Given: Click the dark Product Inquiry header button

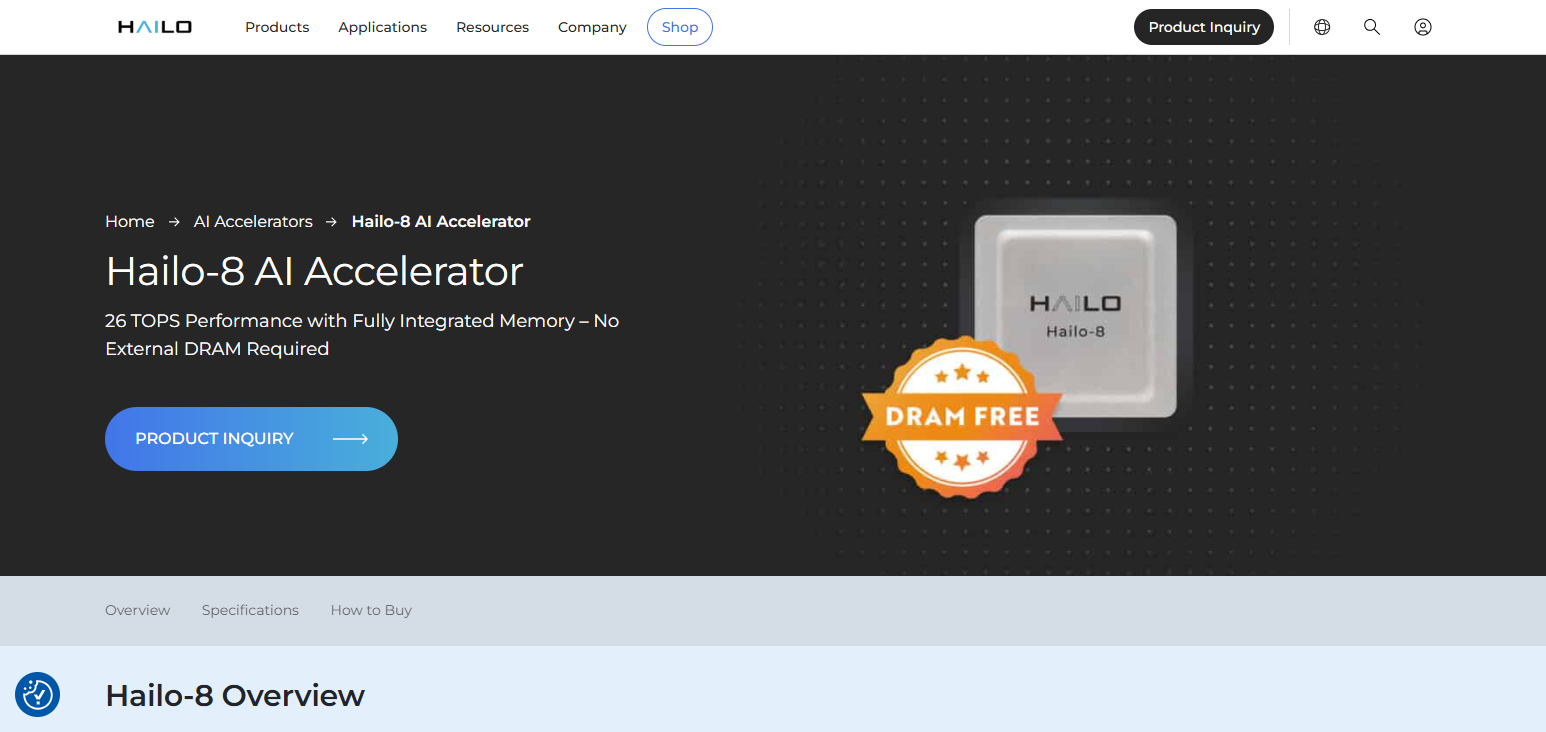Looking at the screenshot, I should (1204, 27).
